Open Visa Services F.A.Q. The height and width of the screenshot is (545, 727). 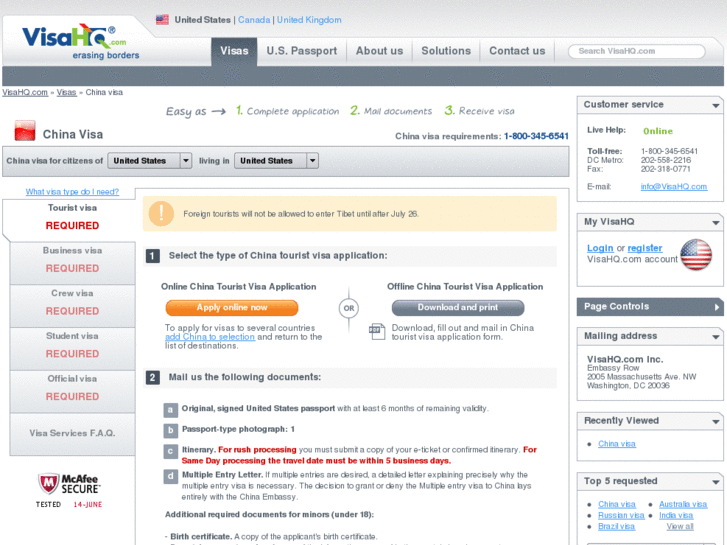[72, 434]
